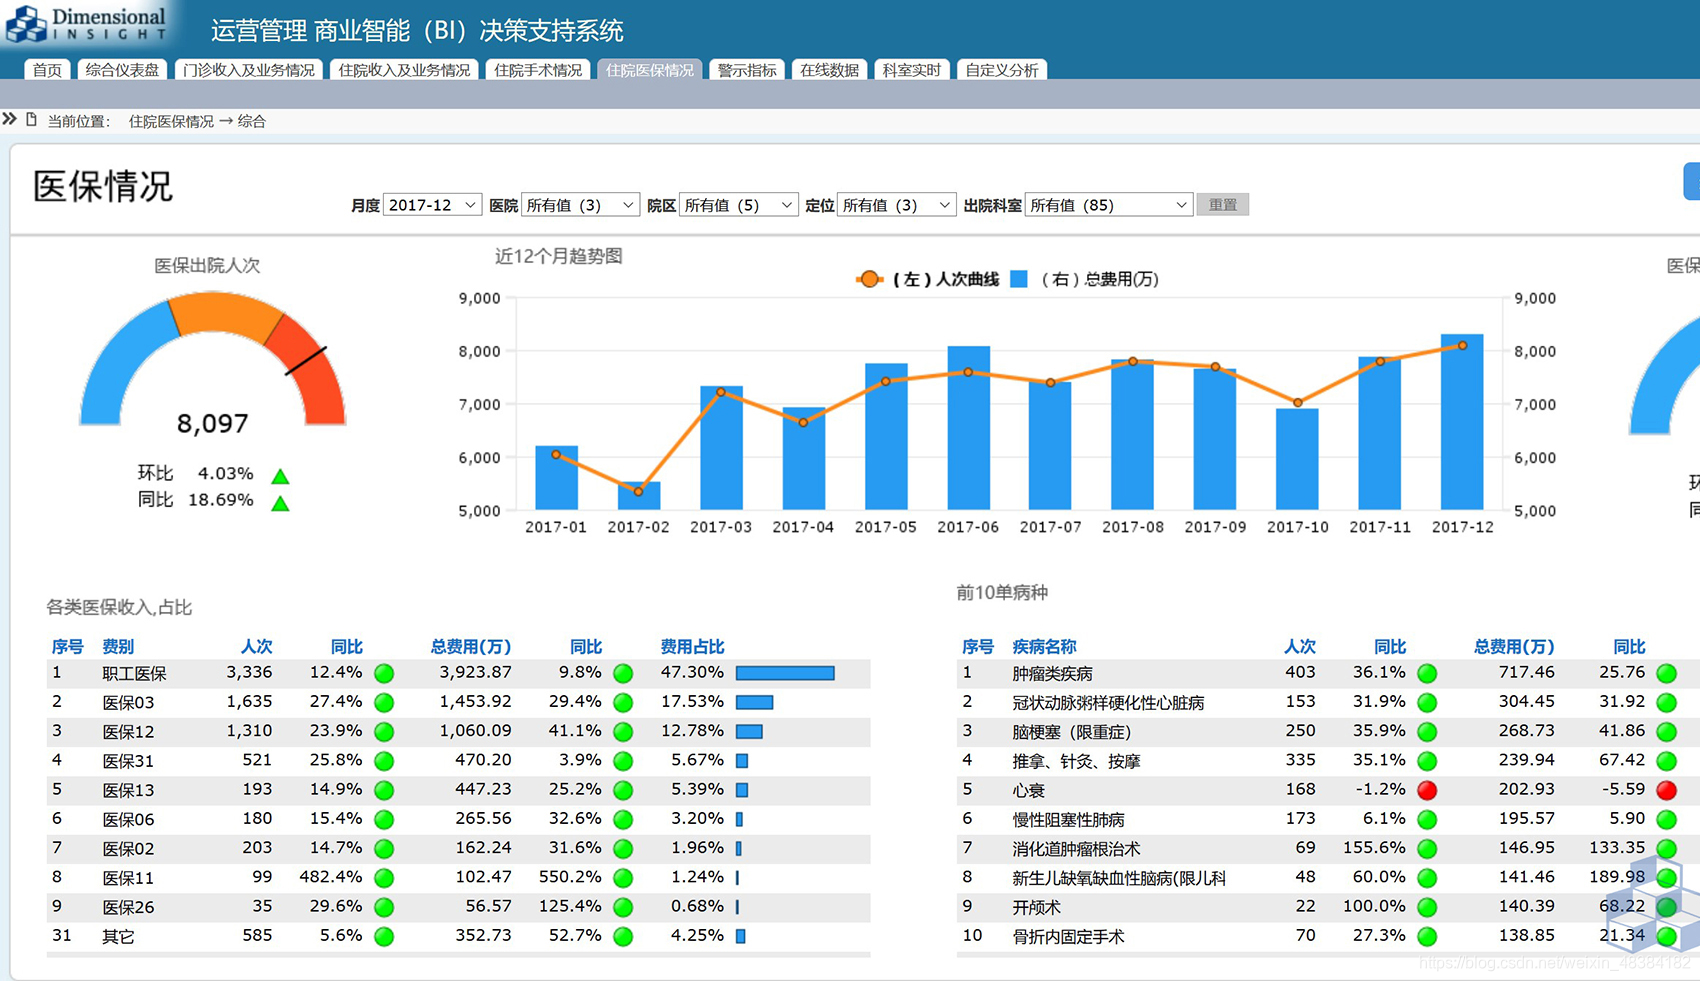Click the green indicator next to 27.4% in 医保03 row
Image resolution: width=1700 pixels, height=981 pixels.
click(384, 702)
